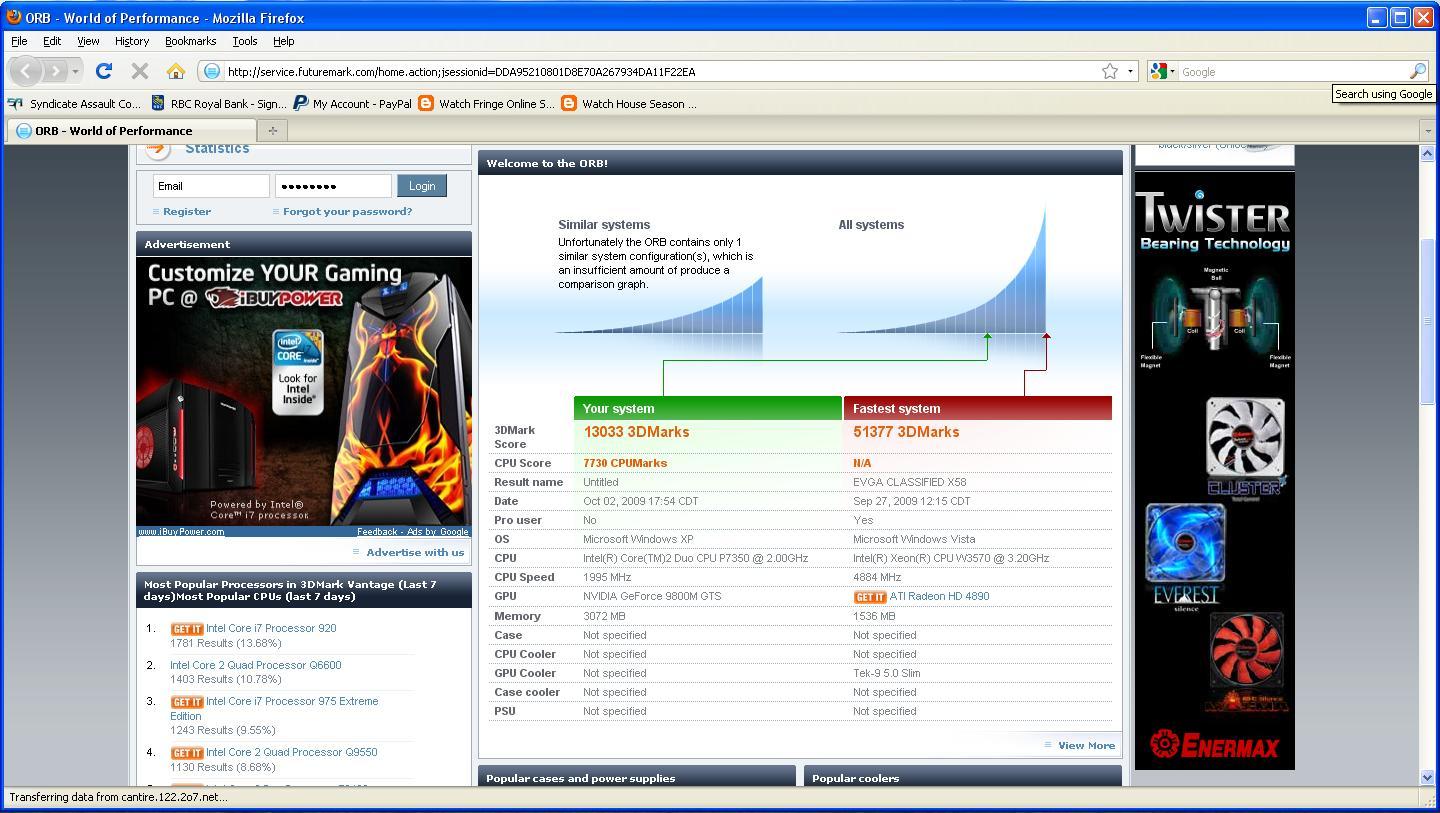Click scrollbar up arrow
This screenshot has height=813, width=1440.
[1427, 153]
